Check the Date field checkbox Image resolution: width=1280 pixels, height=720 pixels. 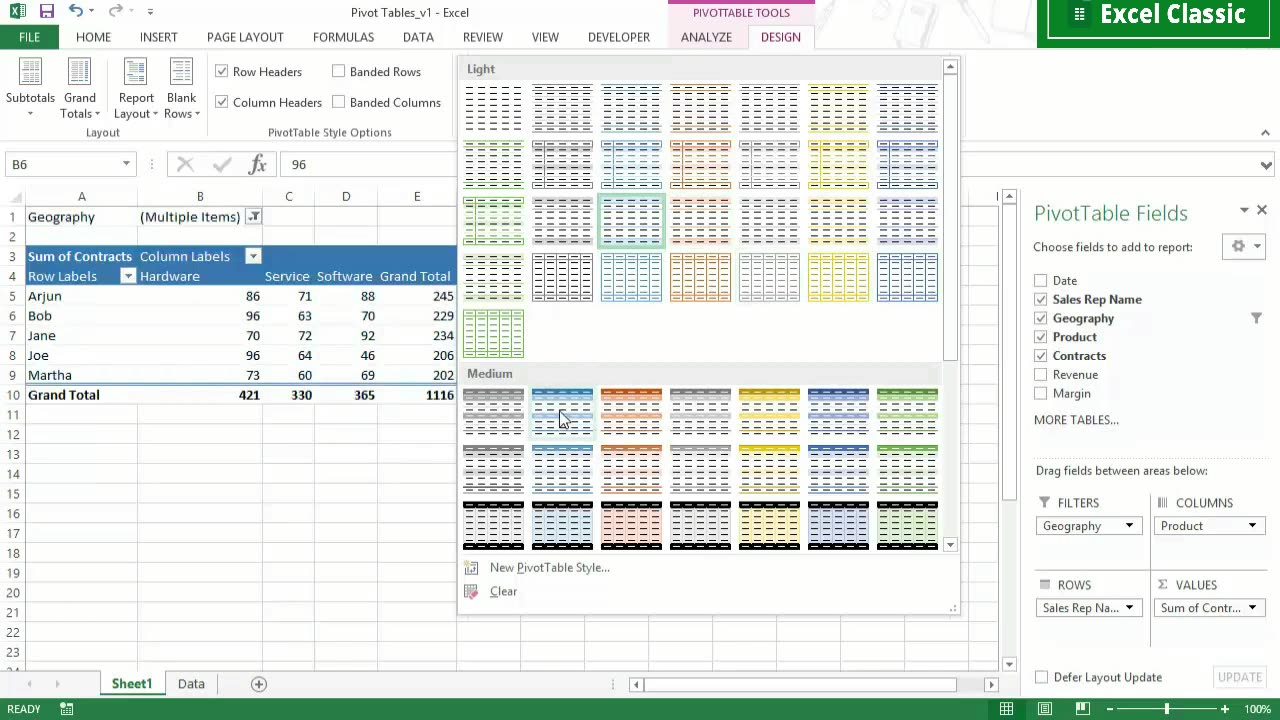coord(1041,281)
